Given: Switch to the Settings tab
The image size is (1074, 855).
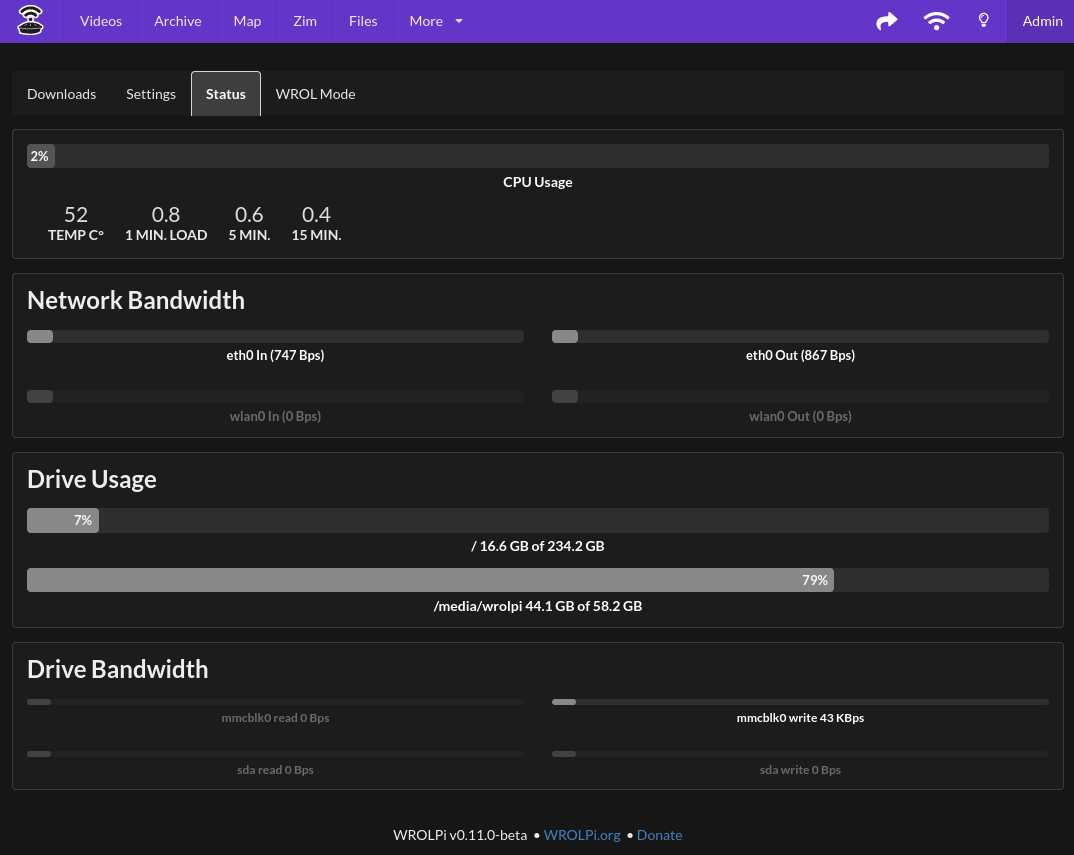Looking at the screenshot, I should tap(151, 94).
